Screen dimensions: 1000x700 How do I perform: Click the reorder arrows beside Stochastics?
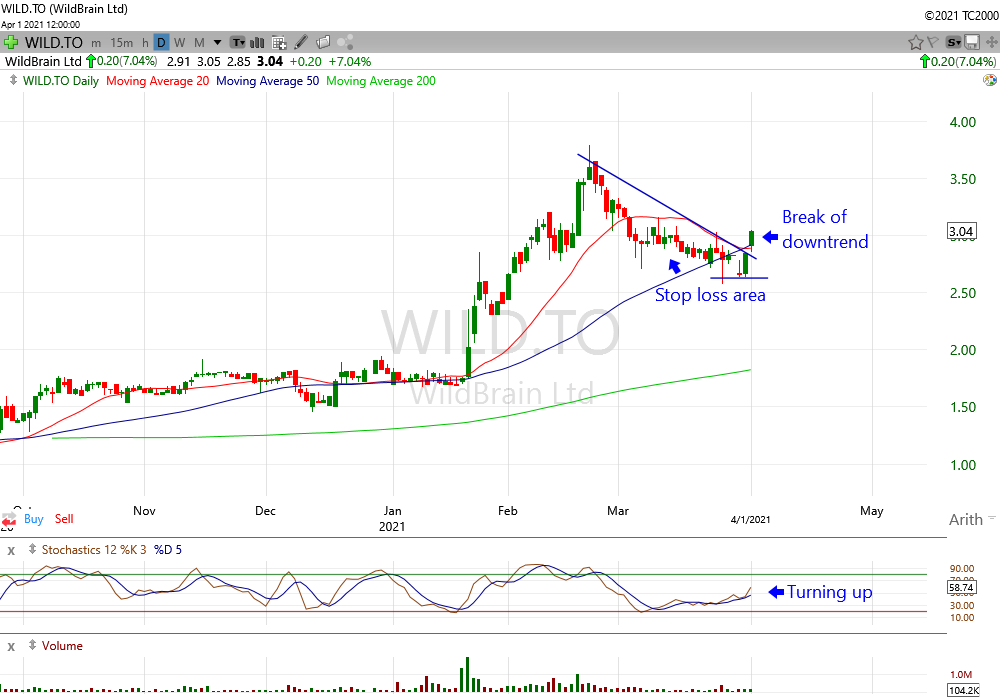click(x=32, y=549)
